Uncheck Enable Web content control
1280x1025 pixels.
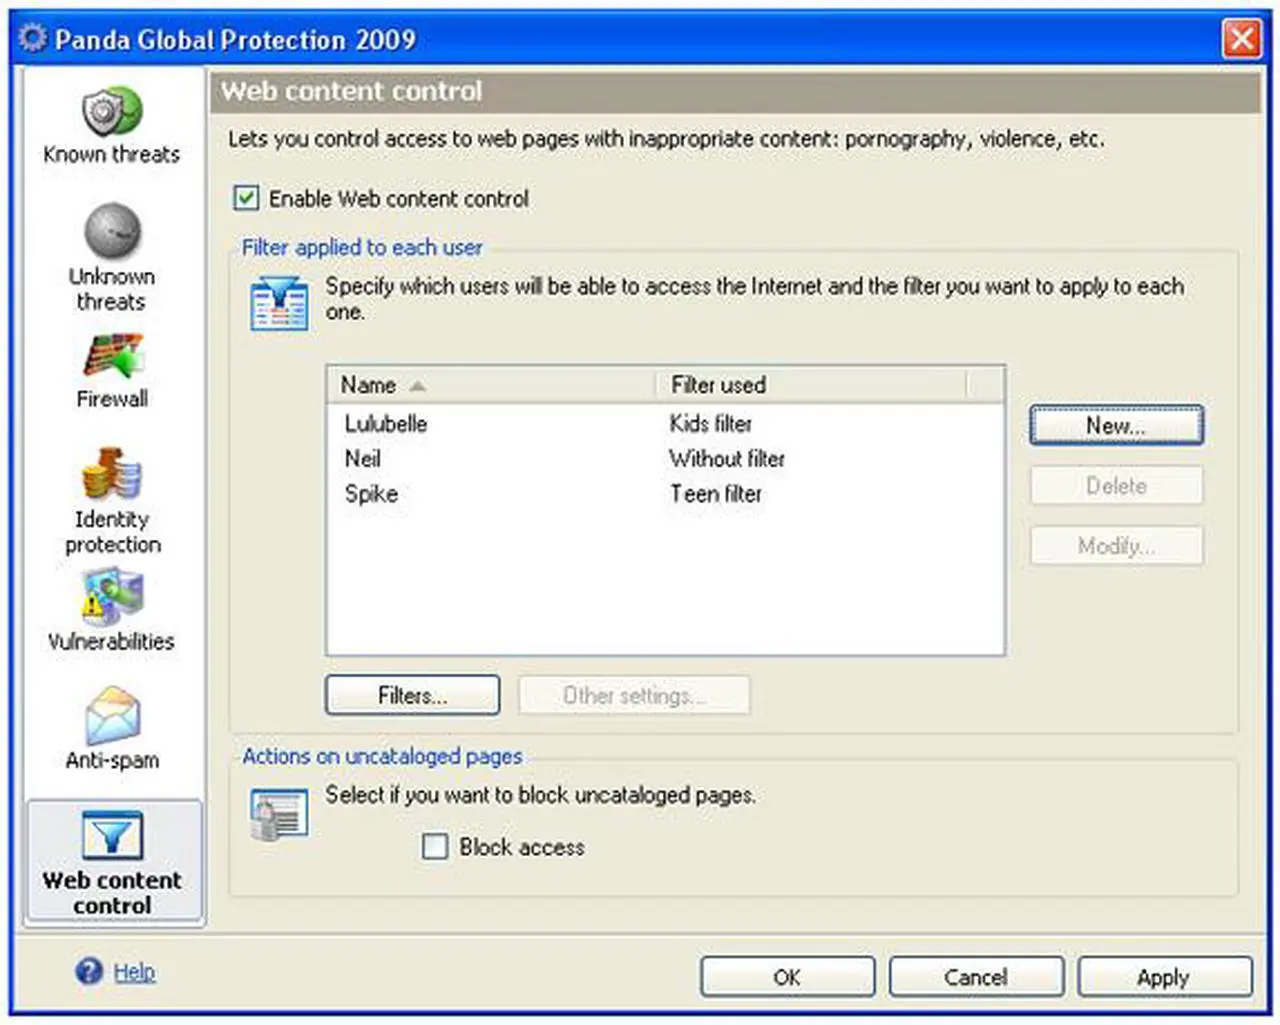point(246,198)
